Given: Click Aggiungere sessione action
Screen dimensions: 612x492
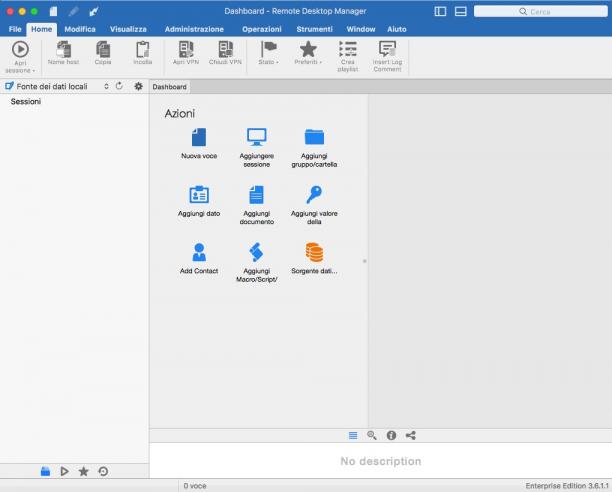Looking at the screenshot, I should [x=256, y=147].
